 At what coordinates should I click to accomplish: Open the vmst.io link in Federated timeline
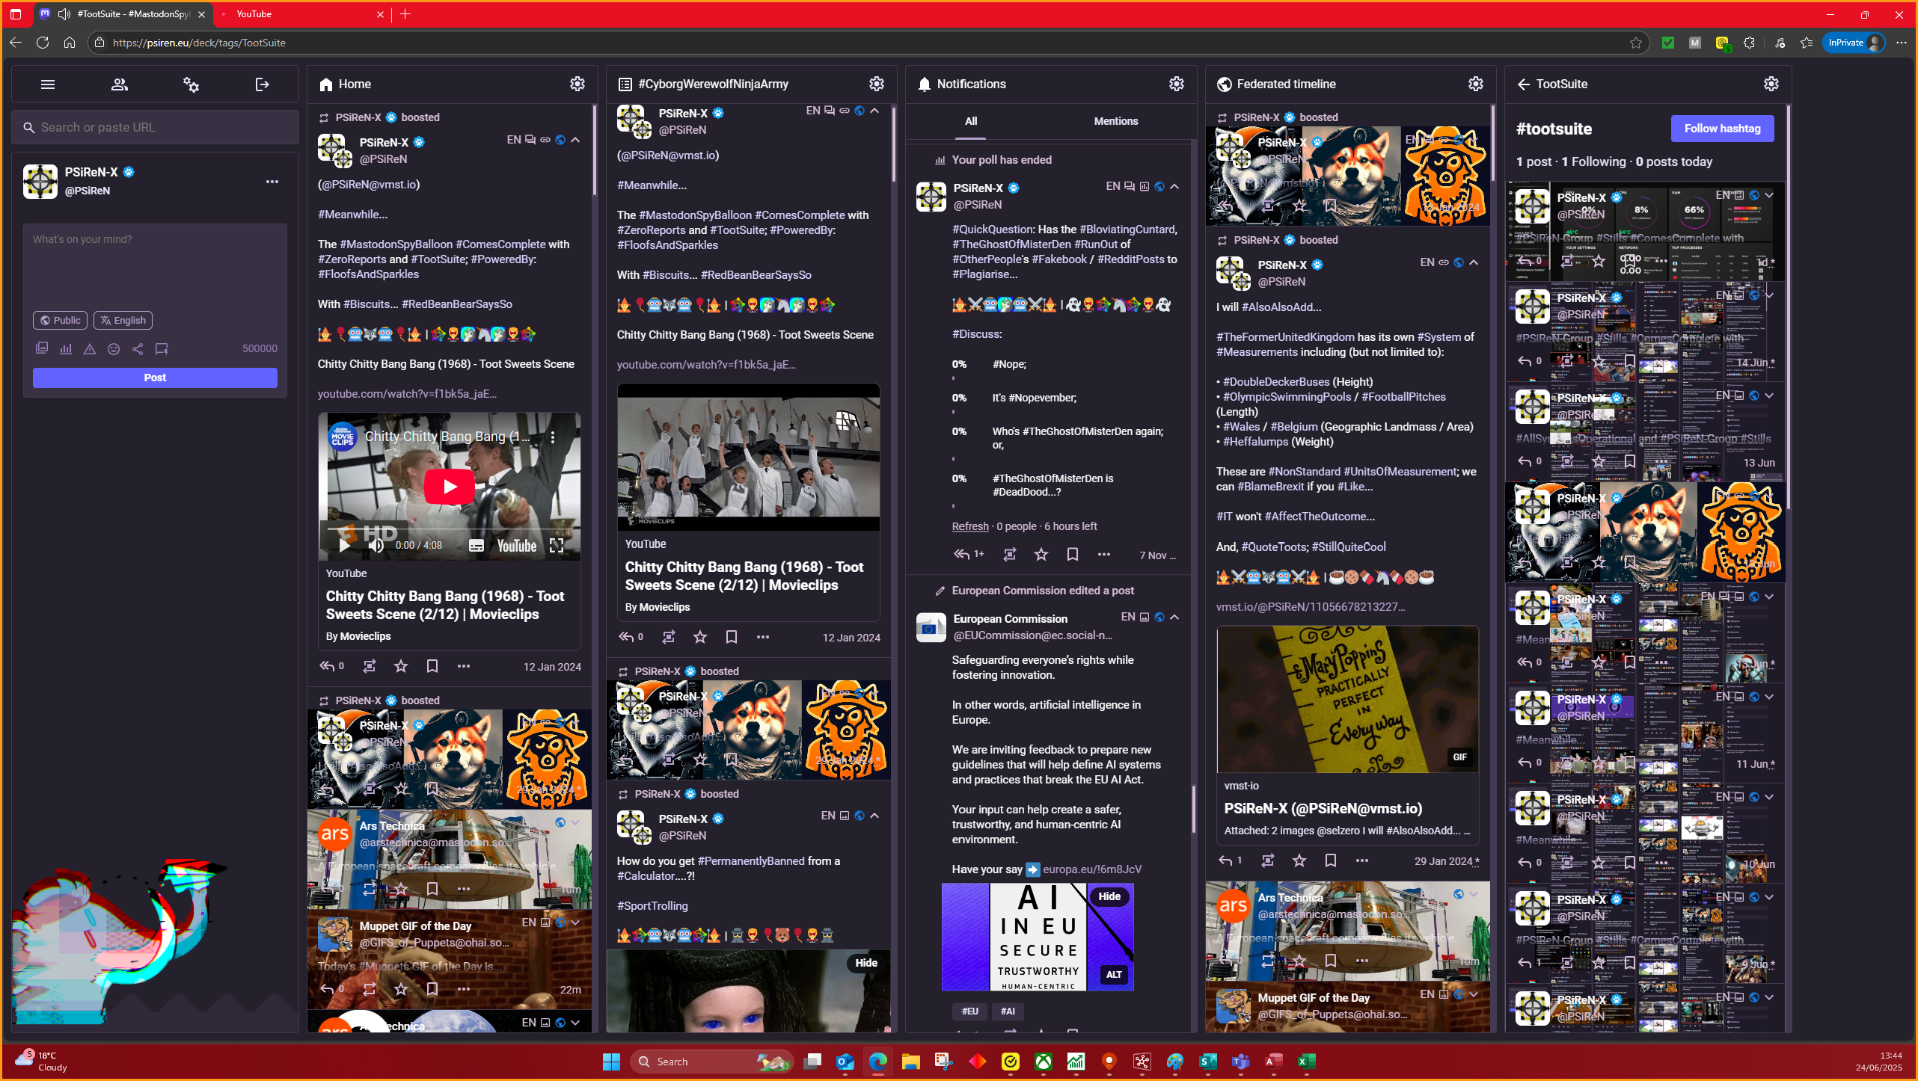point(1311,607)
